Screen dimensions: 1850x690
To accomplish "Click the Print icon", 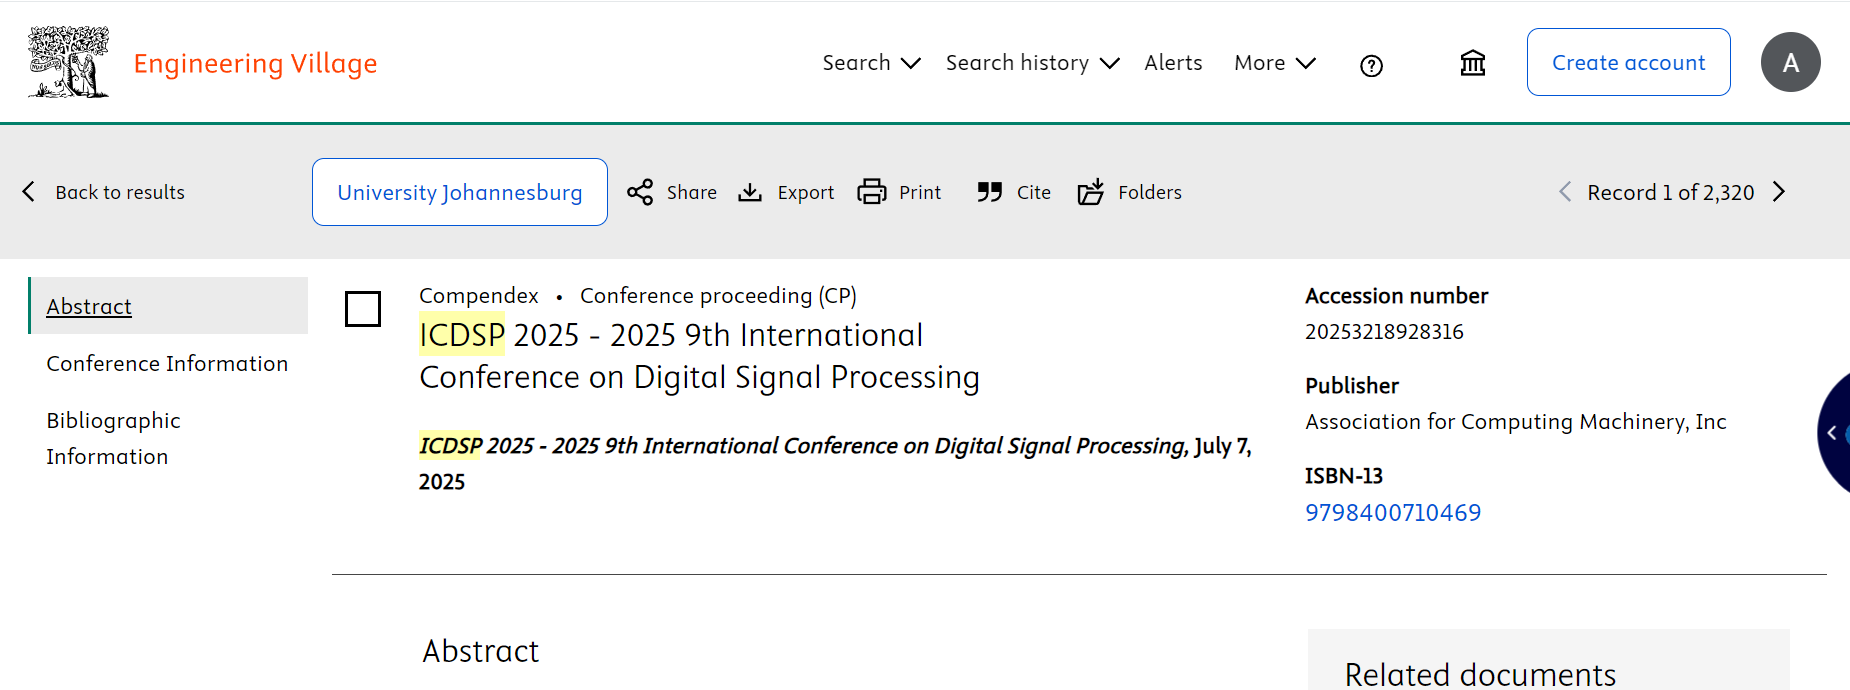I will click(x=872, y=192).
